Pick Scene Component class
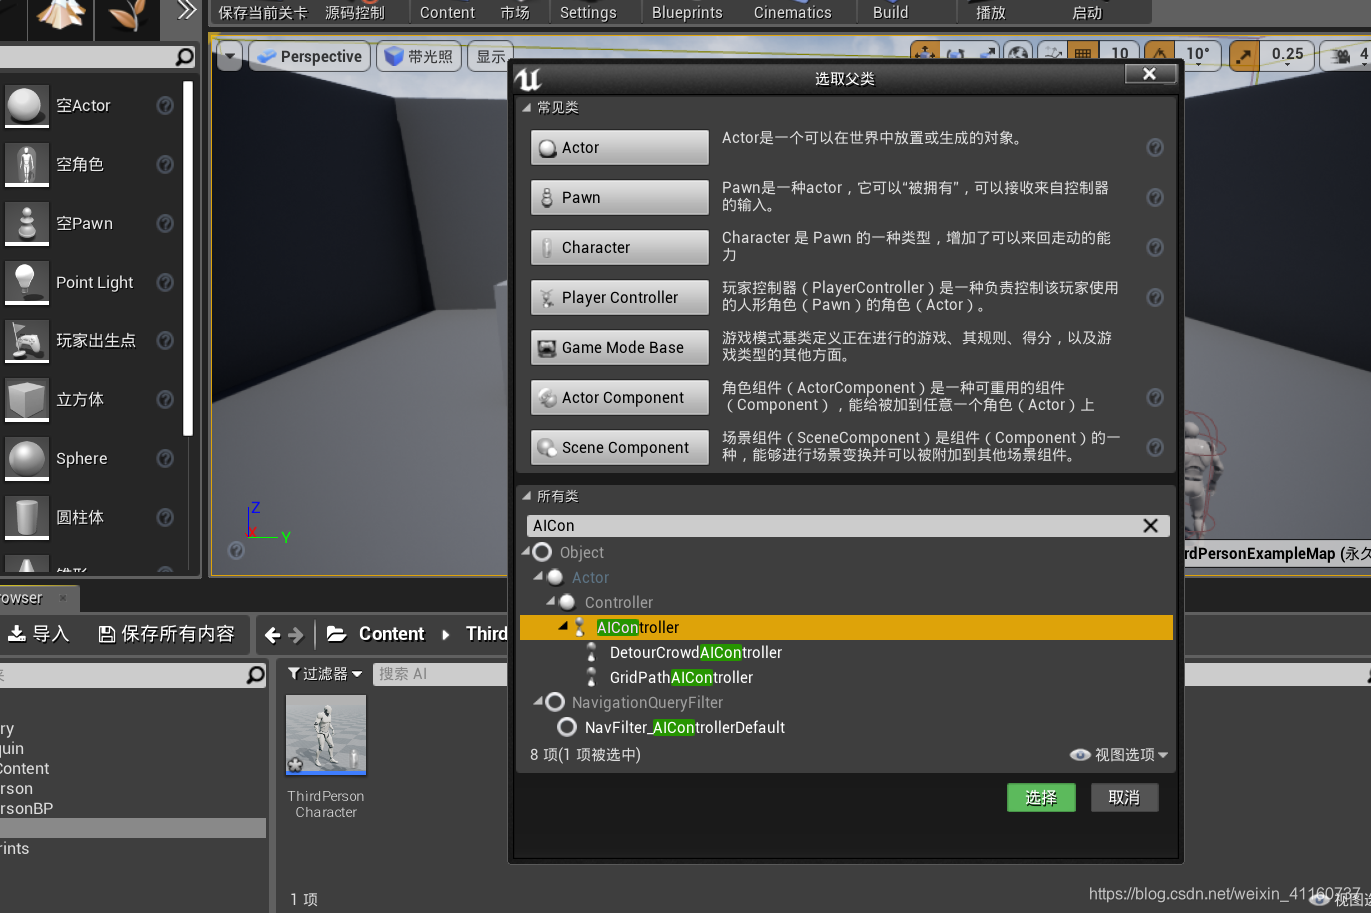This screenshot has width=1371, height=913. pyautogui.click(x=619, y=448)
